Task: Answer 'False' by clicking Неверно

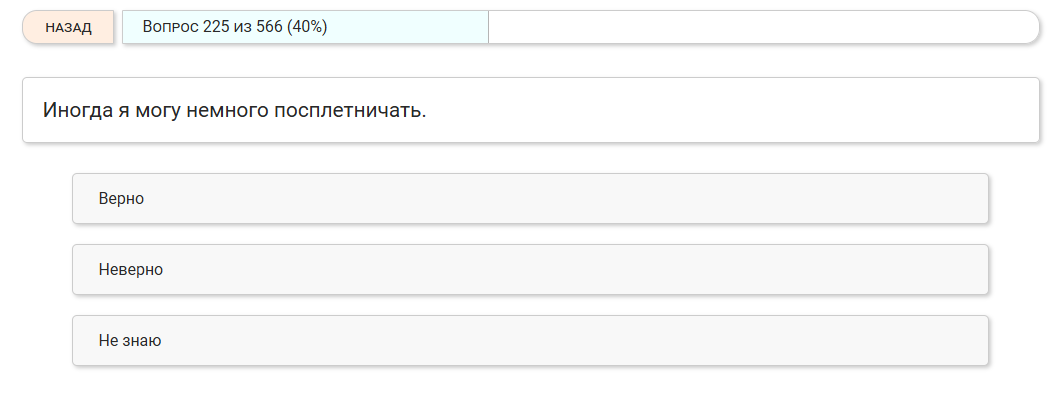Action: click(x=131, y=270)
